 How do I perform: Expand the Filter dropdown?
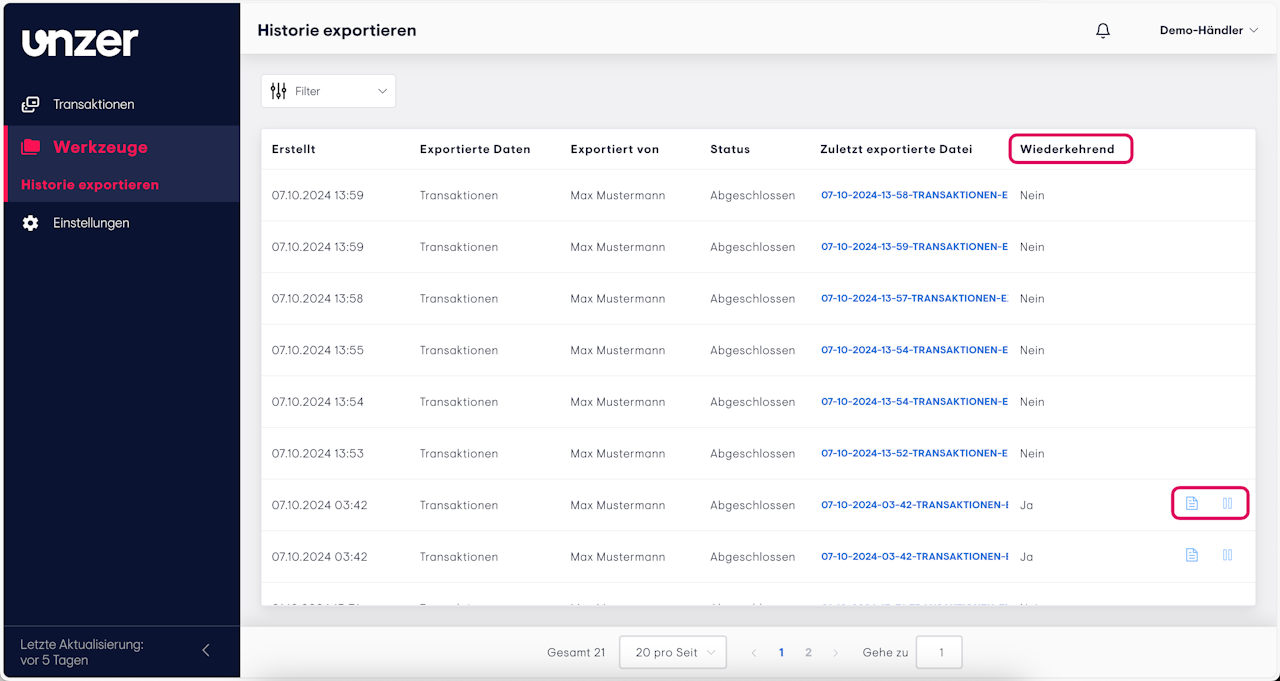coord(381,91)
